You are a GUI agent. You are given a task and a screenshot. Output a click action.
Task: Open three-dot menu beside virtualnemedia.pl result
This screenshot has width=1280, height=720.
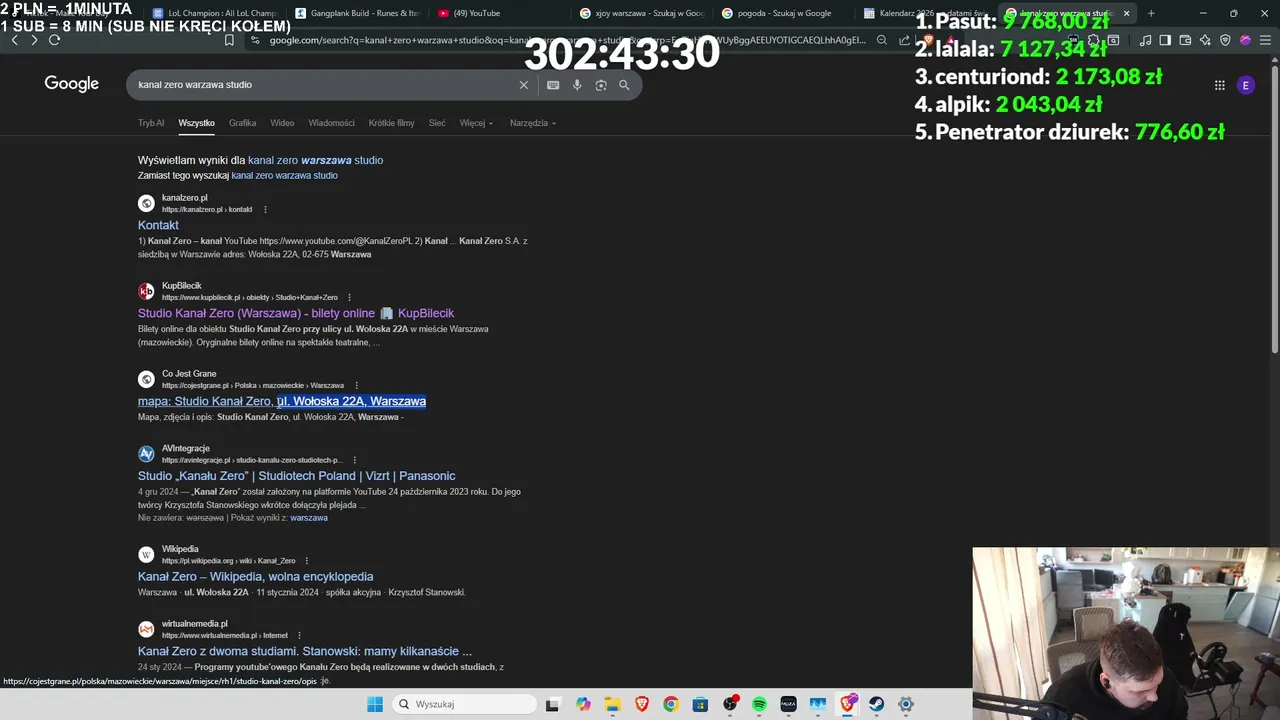[x=299, y=635]
